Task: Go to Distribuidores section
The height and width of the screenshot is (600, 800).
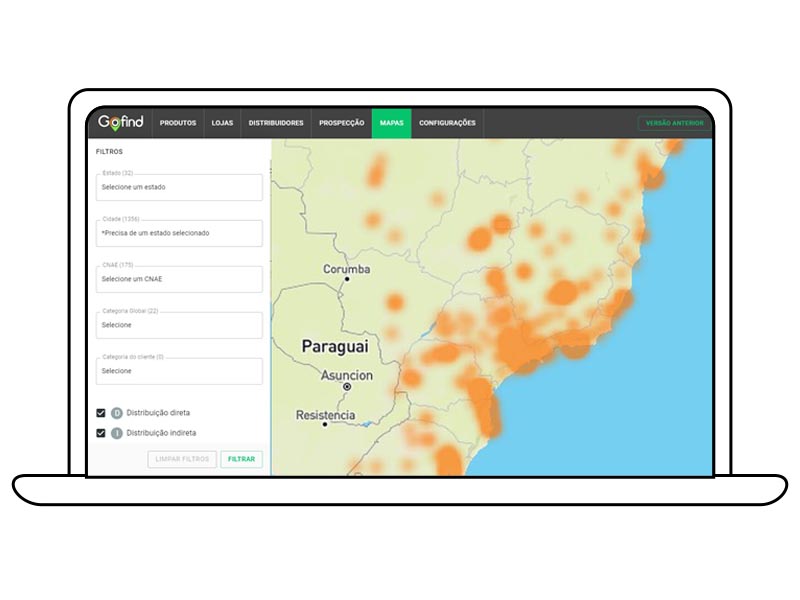Action: coord(276,123)
